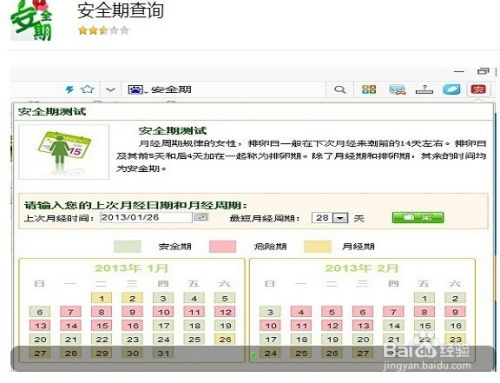Click the cycle length value 28 box

(x=322, y=218)
